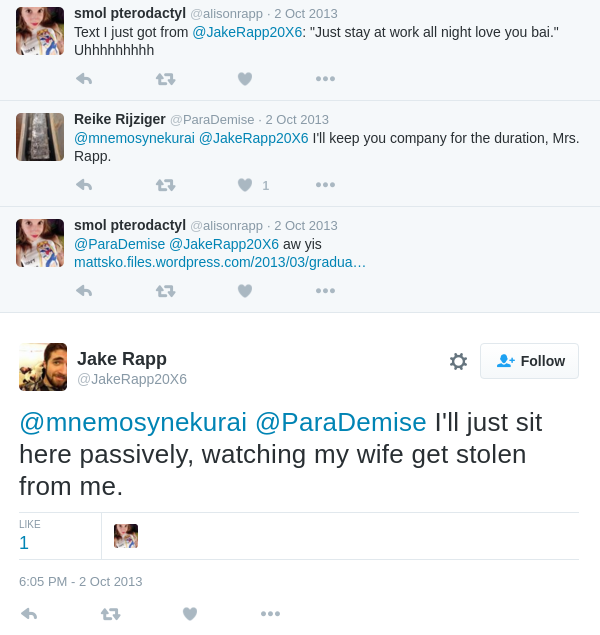The image size is (600, 635).
Task: Like the 'aw yis' tweet
Action: [x=245, y=291]
